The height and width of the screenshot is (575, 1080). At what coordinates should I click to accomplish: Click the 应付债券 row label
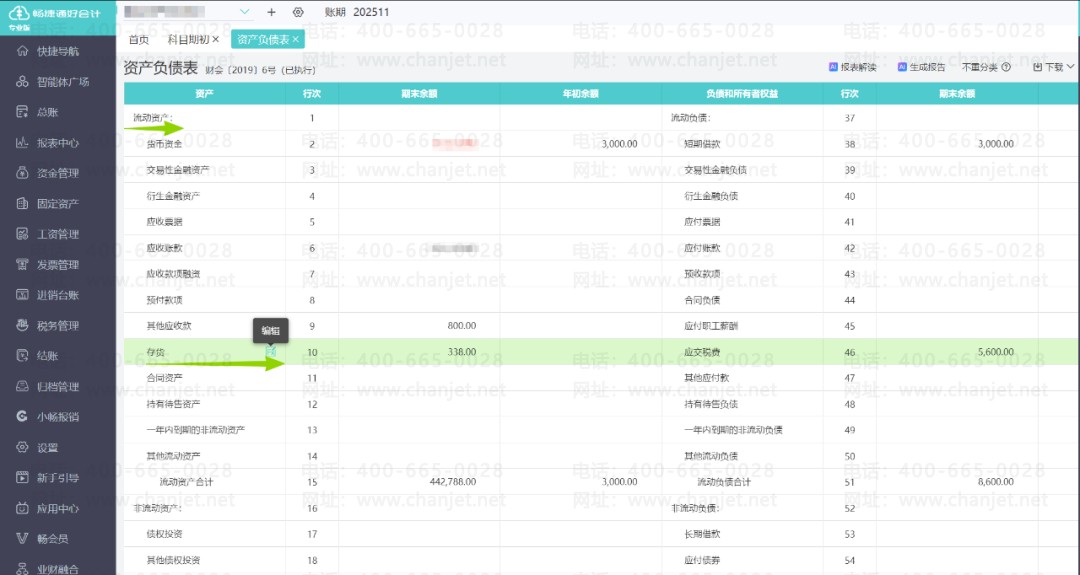point(702,561)
